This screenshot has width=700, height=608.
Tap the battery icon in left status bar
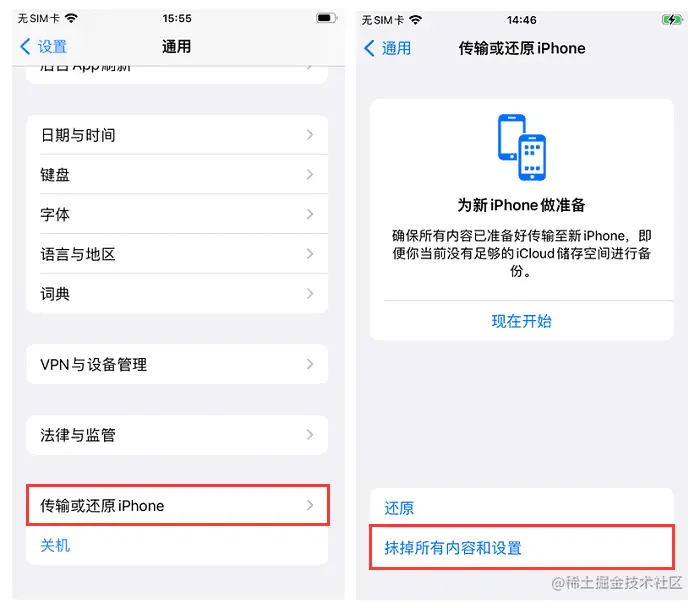click(326, 18)
